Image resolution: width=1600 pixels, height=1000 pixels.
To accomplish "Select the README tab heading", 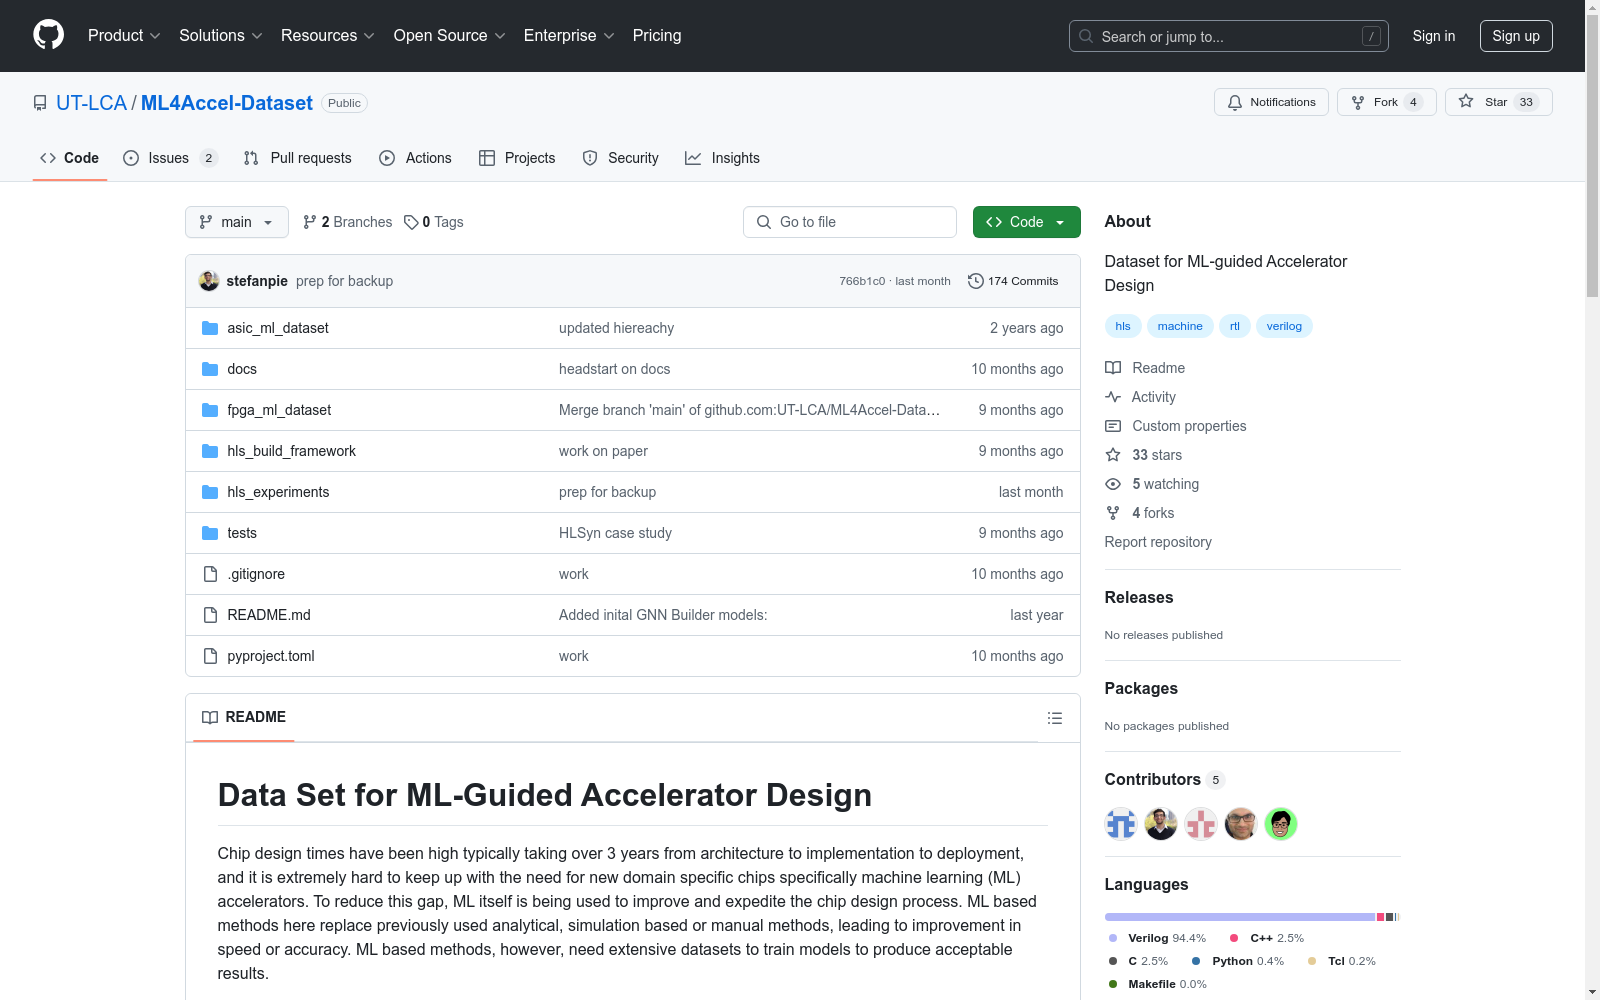I will tap(244, 717).
